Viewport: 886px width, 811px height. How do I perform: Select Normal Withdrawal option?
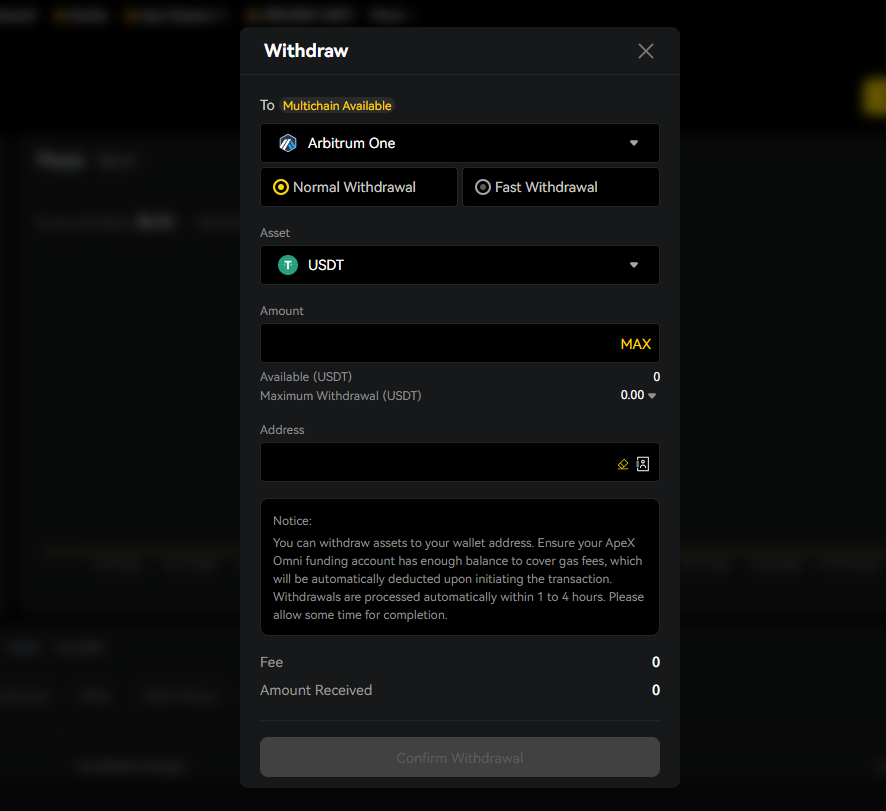click(358, 187)
